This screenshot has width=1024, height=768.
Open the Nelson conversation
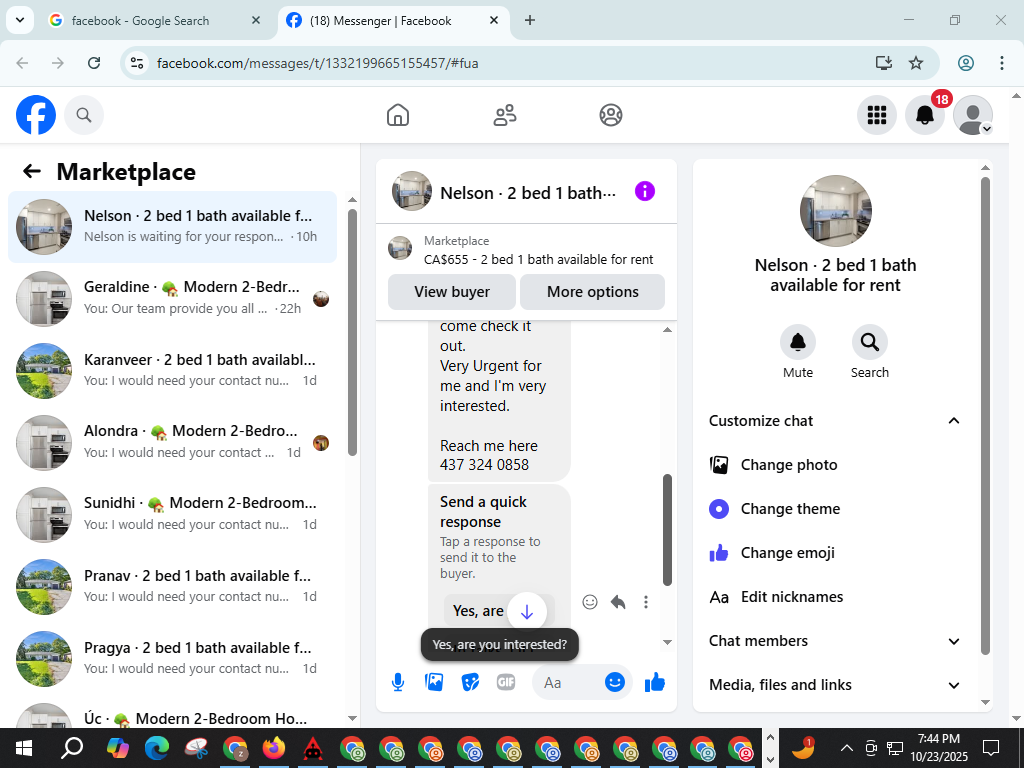[x=172, y=227]
